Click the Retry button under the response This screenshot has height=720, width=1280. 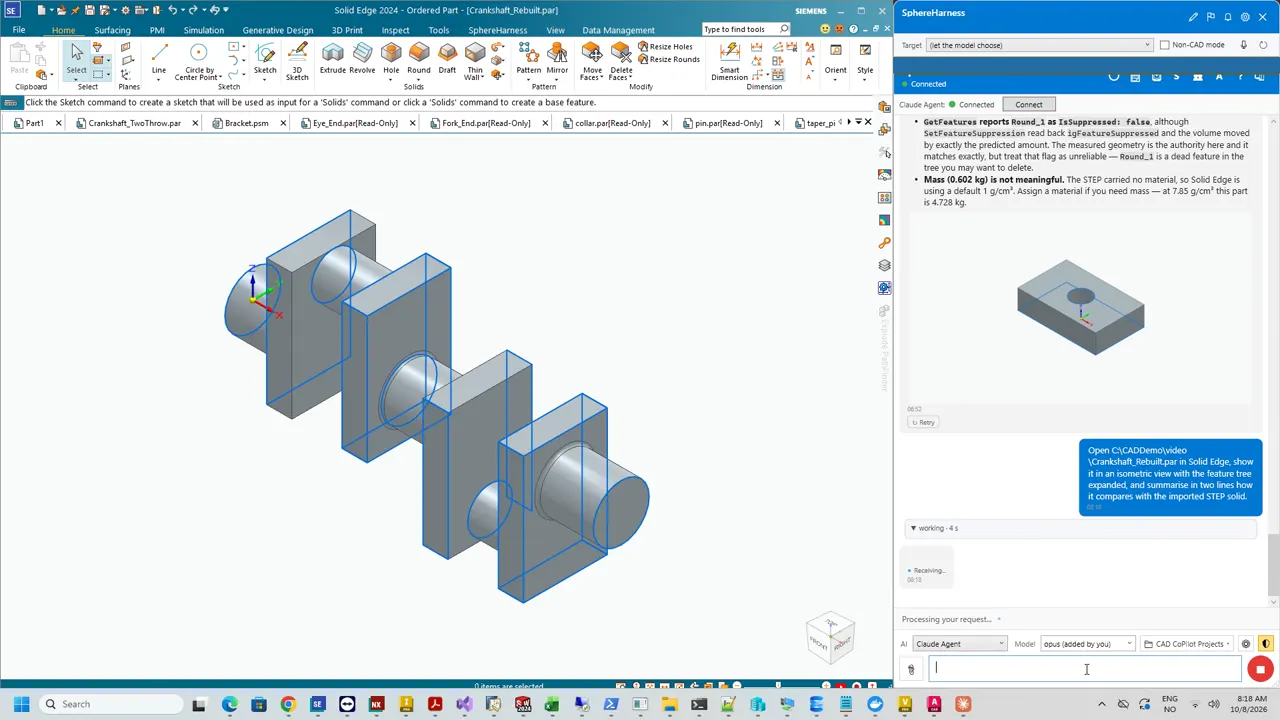tap(923, 422)
